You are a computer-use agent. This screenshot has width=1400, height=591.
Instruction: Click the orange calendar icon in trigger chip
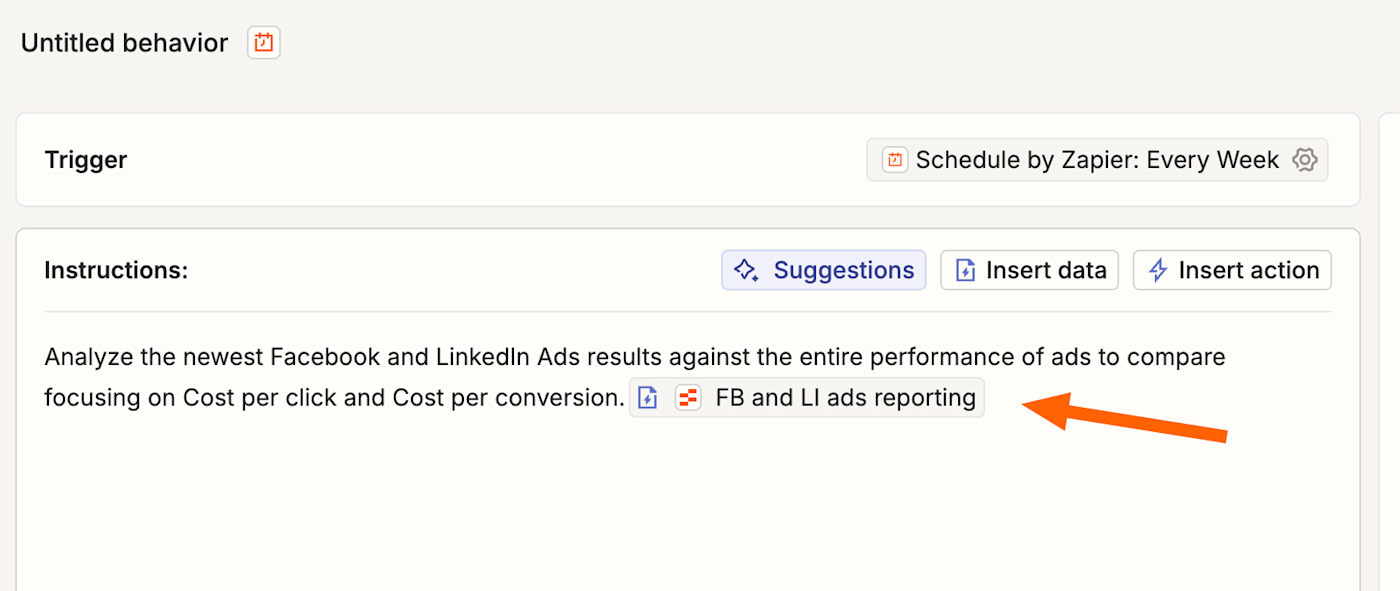(895, 160)
